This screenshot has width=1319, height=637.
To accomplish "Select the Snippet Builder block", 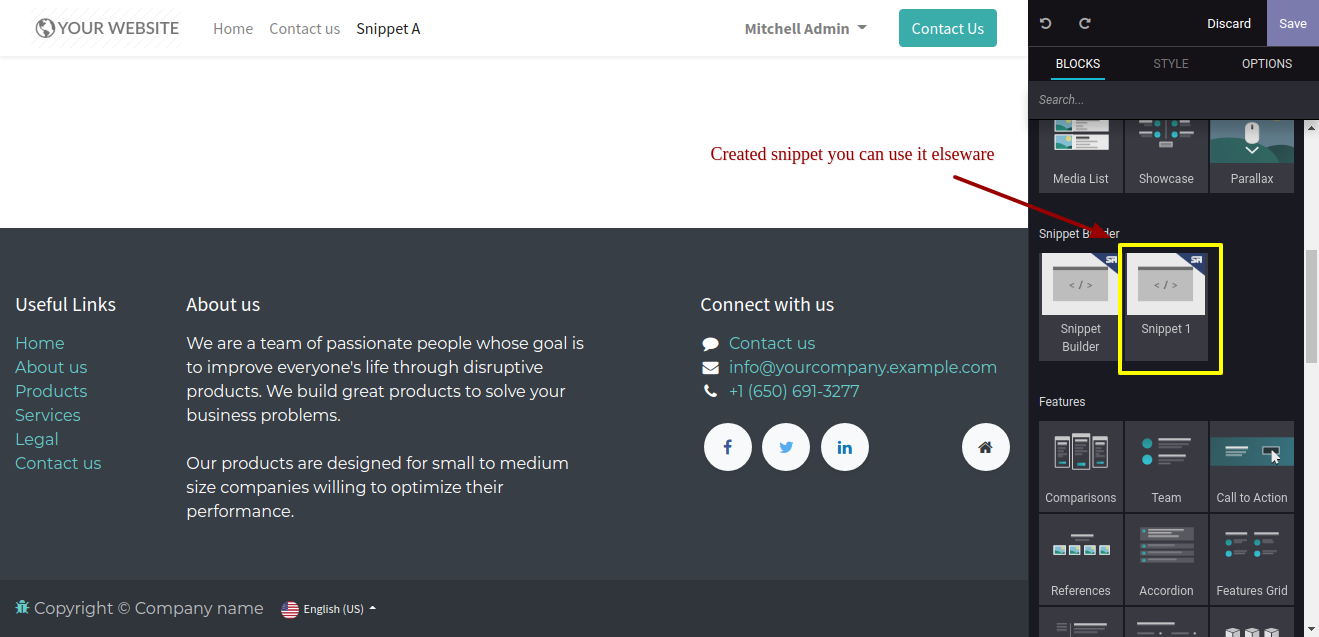I will (1080, 306).
